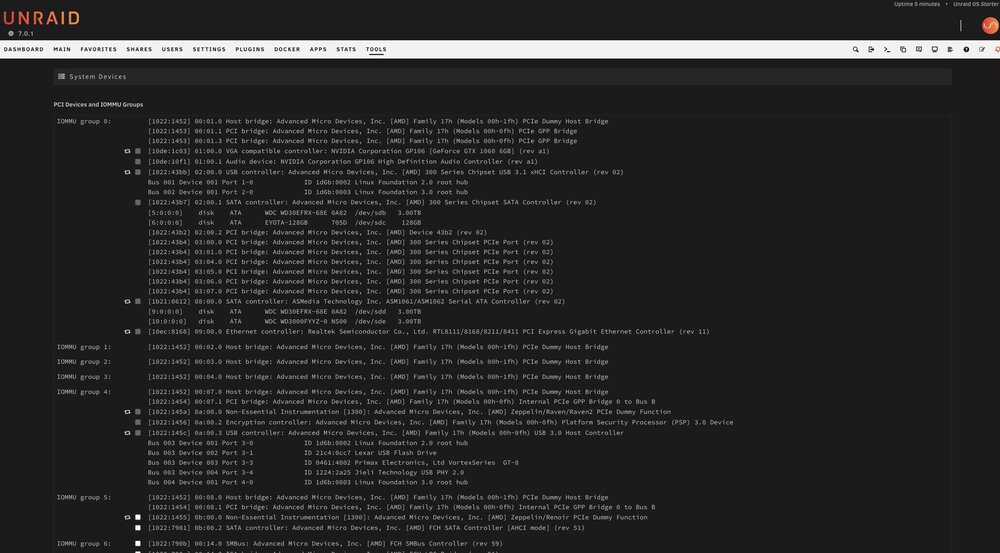Click the feedback speech-bubble icon
Screen dimensions: 1000x553
coord(918,49)
